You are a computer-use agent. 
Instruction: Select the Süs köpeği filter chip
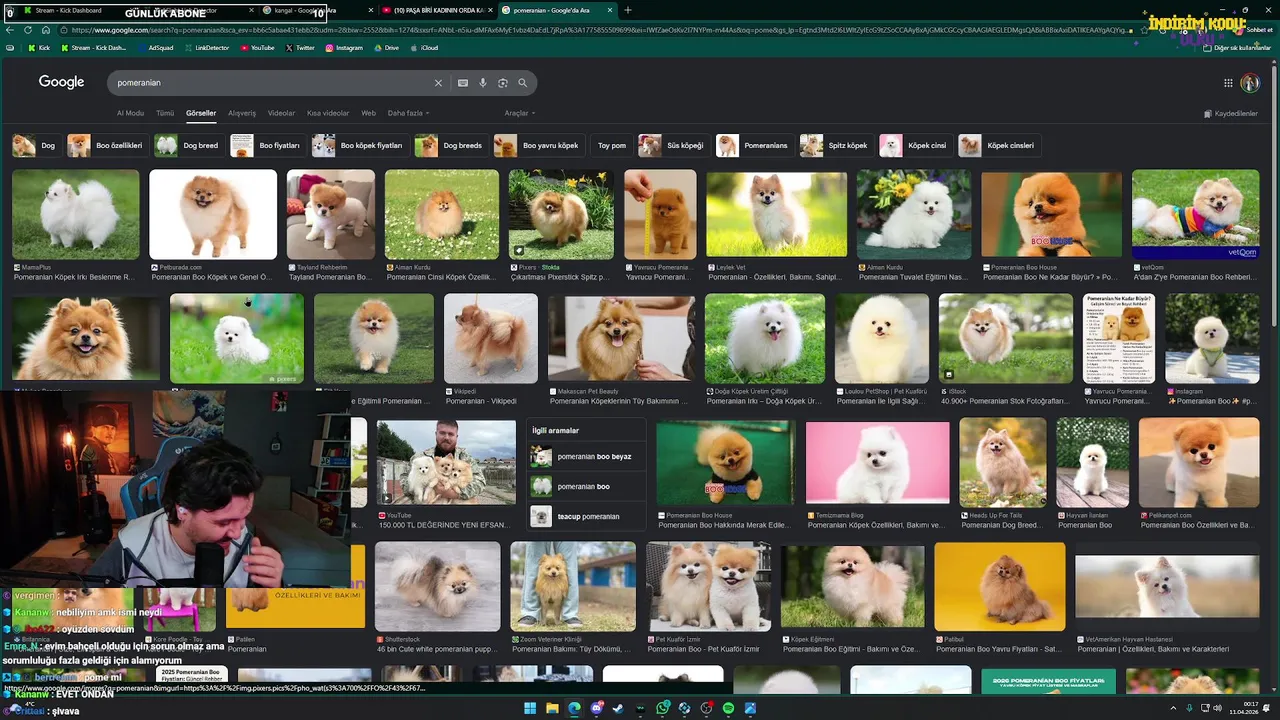tap(673, 146)
